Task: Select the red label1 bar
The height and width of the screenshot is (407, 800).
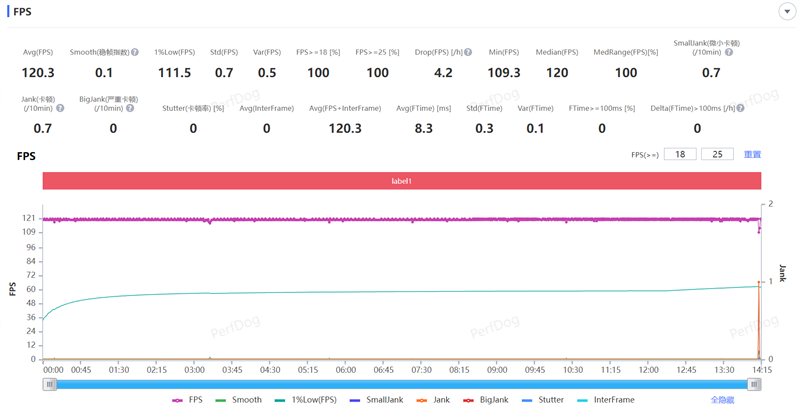Action: (x=401, y=181)
